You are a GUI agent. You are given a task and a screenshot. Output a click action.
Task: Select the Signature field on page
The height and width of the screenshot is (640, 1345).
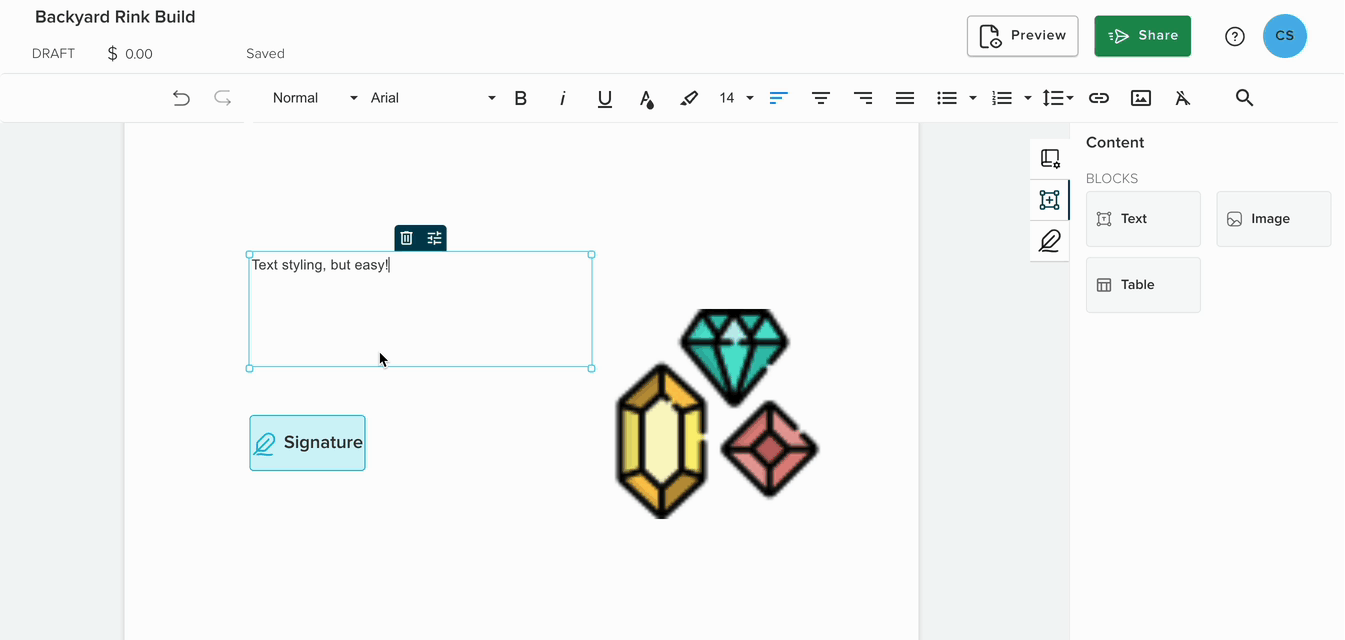307,443
